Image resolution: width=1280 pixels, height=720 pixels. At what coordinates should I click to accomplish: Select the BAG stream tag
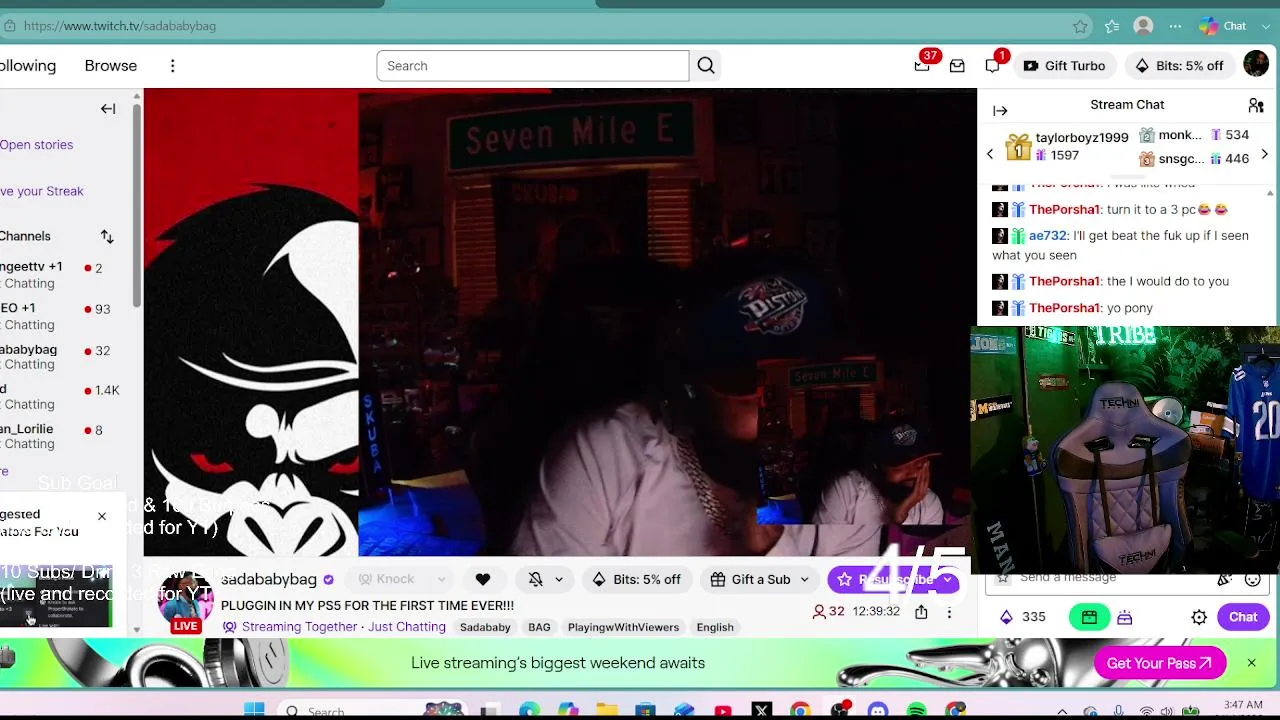click(539, 627)
